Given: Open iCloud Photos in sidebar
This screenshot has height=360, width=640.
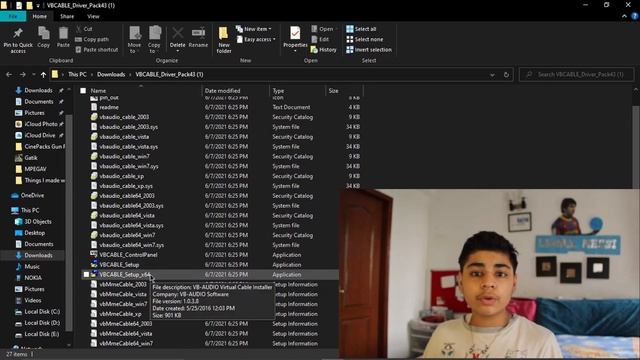Looking at the screenshot, I should pyautogui.click(x=40, y=124).
